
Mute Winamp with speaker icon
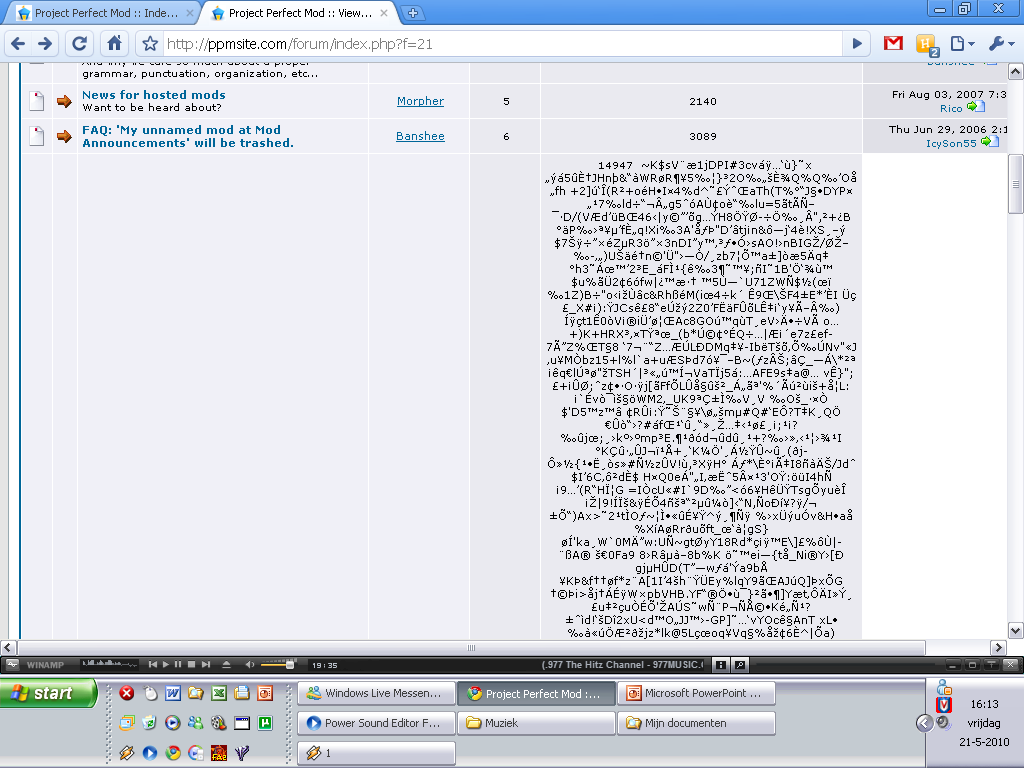249,665
